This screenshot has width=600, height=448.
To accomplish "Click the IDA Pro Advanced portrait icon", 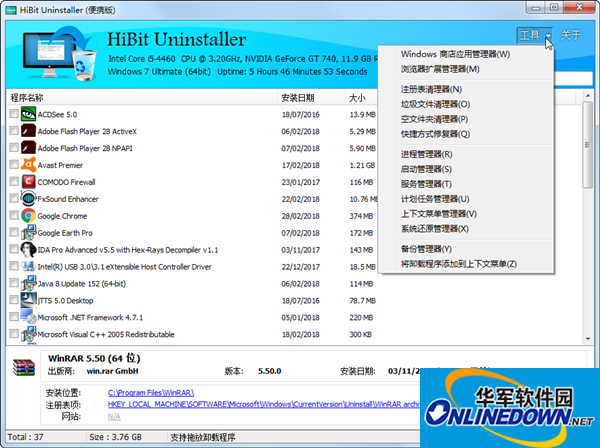I will (x=28, y=249).
